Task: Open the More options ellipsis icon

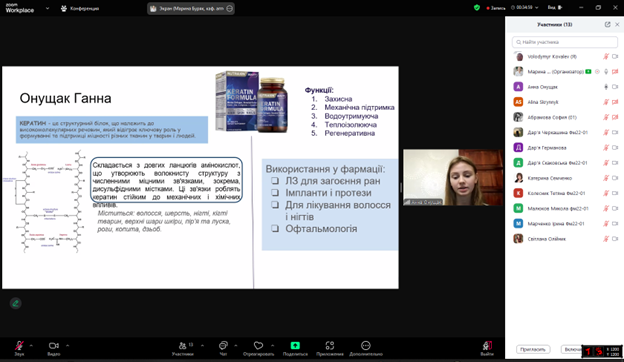Action: tap(366, 345)
